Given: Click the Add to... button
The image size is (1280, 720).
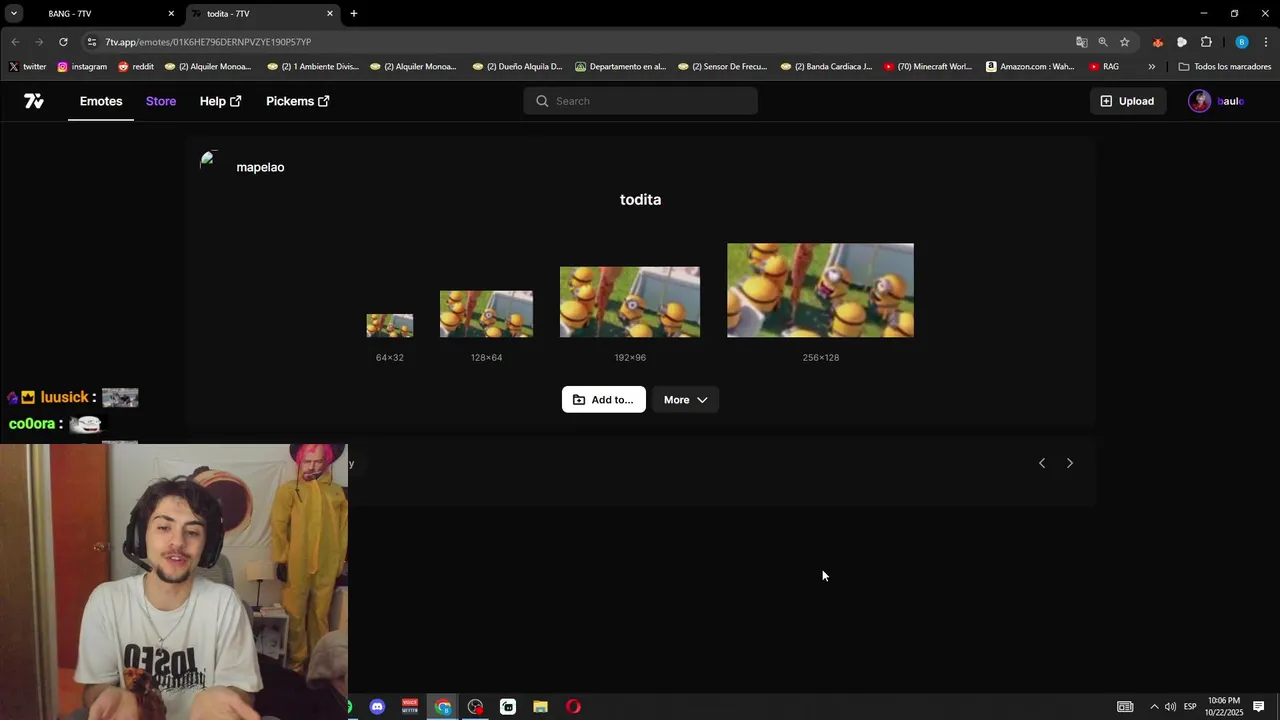Looking at the screenshot, I should (604, 400).
